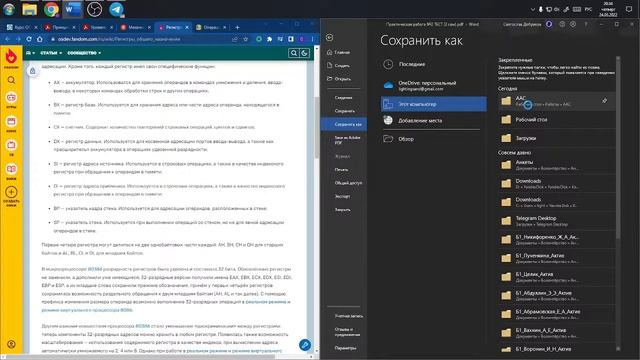Screen dimensions: 640x360
Task: Open folder Б1_Пучежкина_Актив
Action: point(556,258)
